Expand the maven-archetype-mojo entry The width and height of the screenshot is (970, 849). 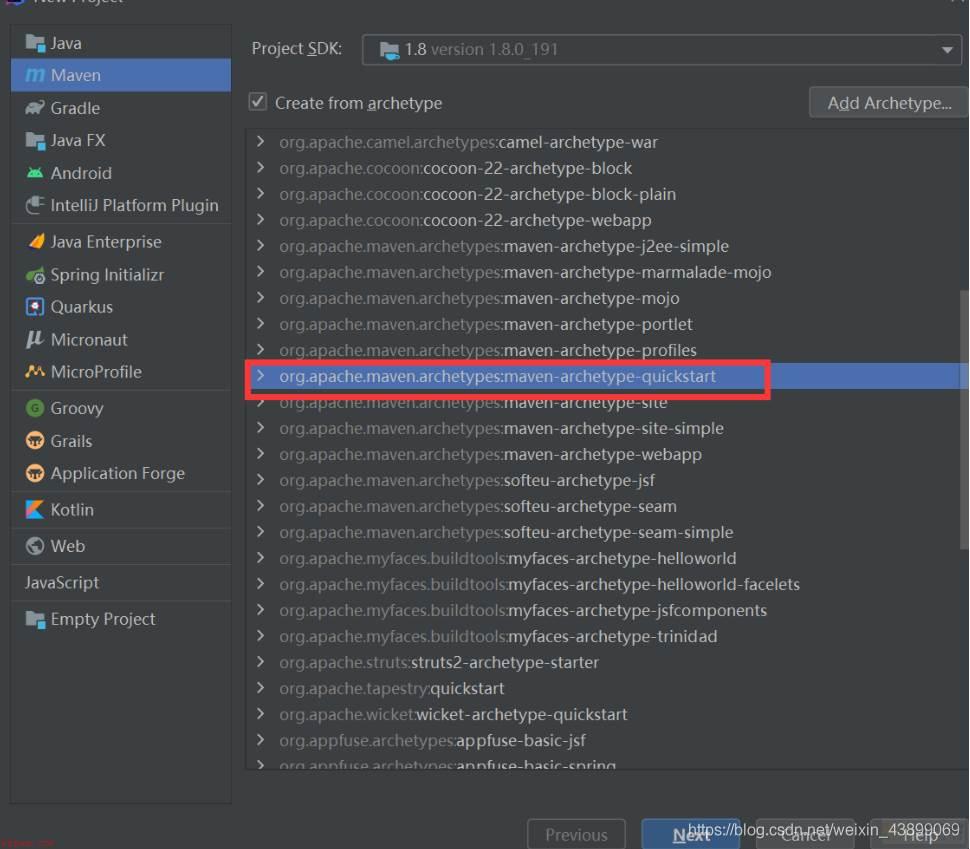click(260, 298)
